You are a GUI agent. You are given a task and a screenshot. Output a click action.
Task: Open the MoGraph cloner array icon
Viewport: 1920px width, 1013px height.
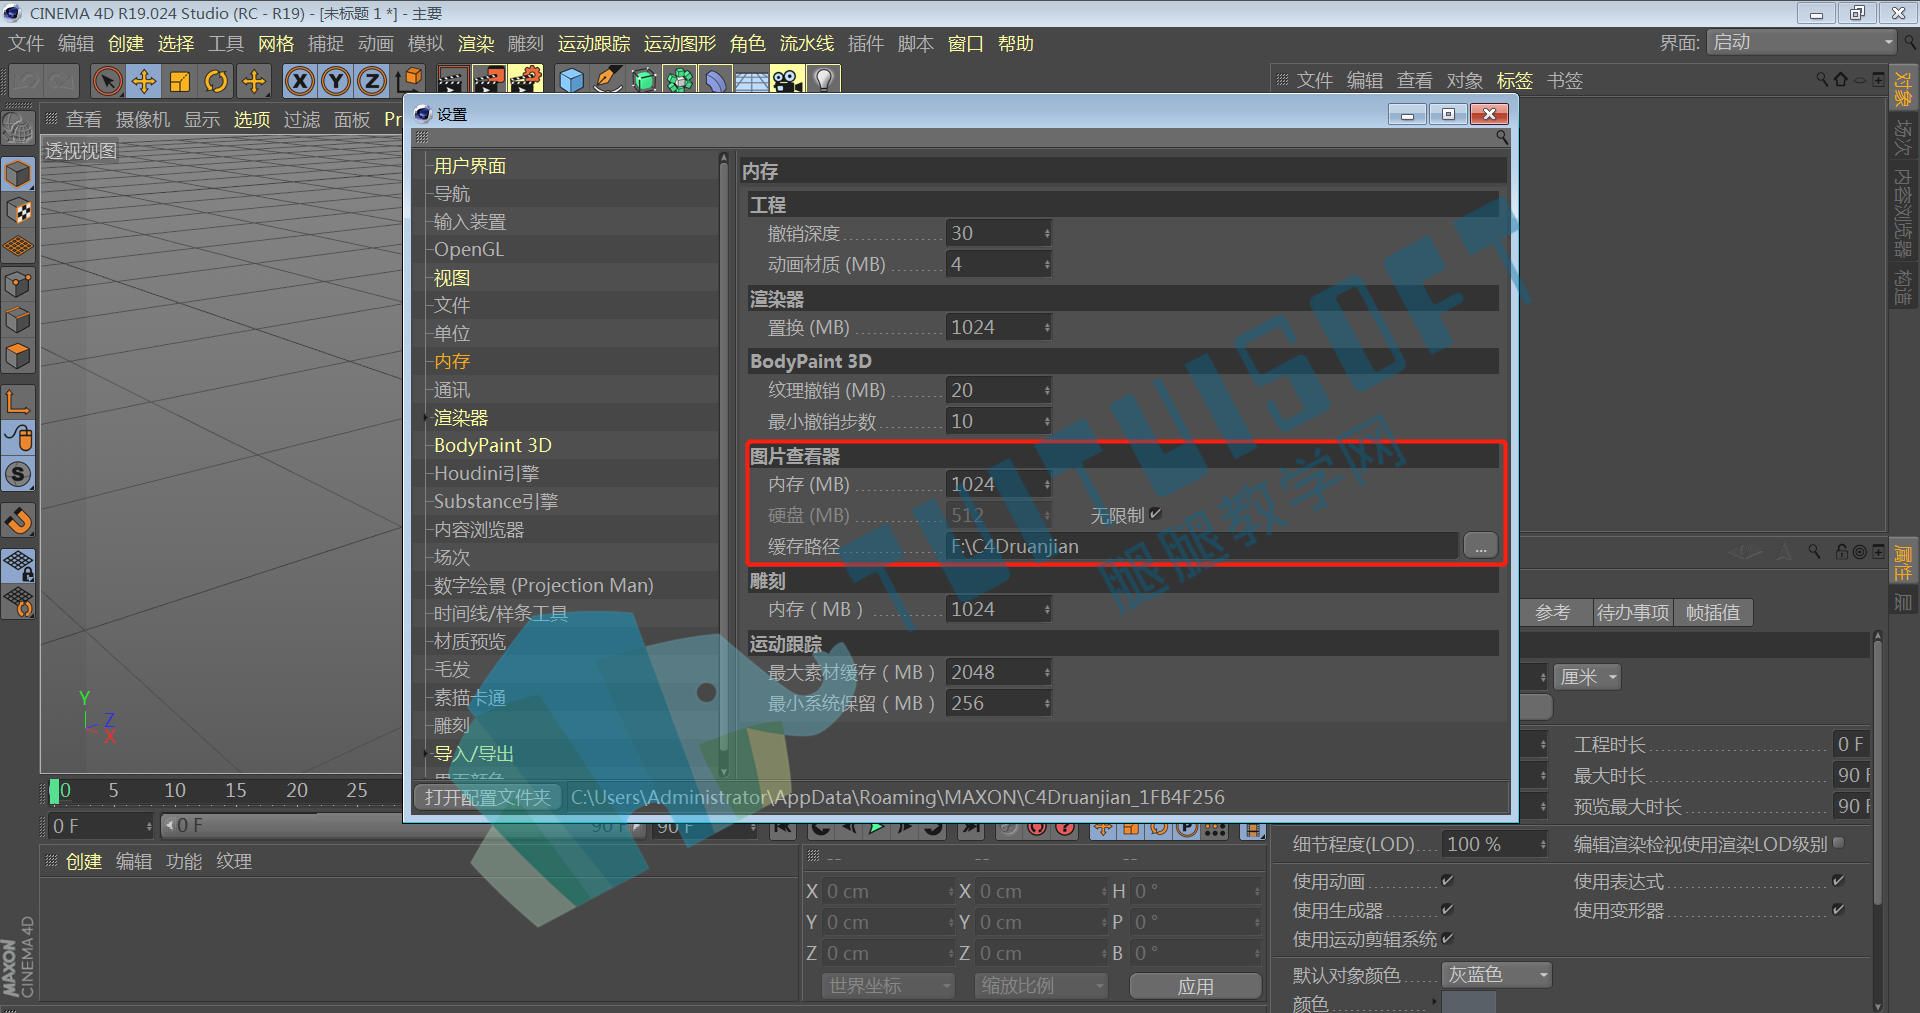(x=680, y=80)
